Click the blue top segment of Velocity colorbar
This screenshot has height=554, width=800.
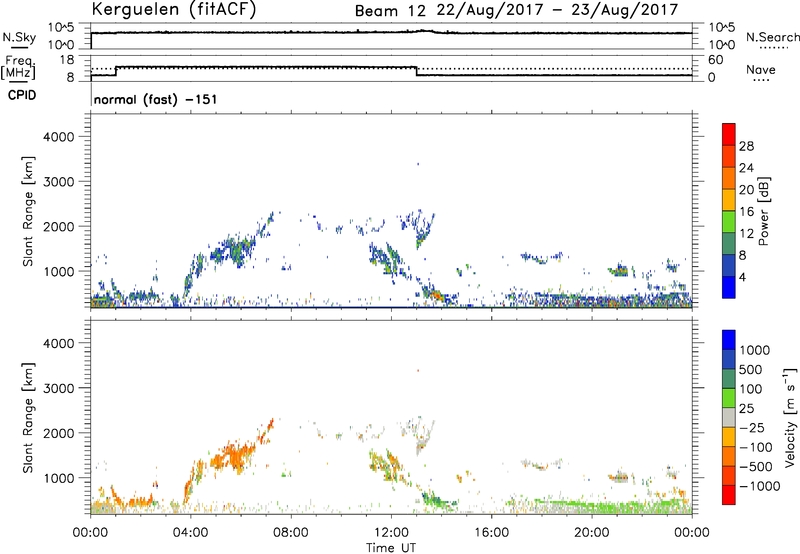tap(729, 340)
